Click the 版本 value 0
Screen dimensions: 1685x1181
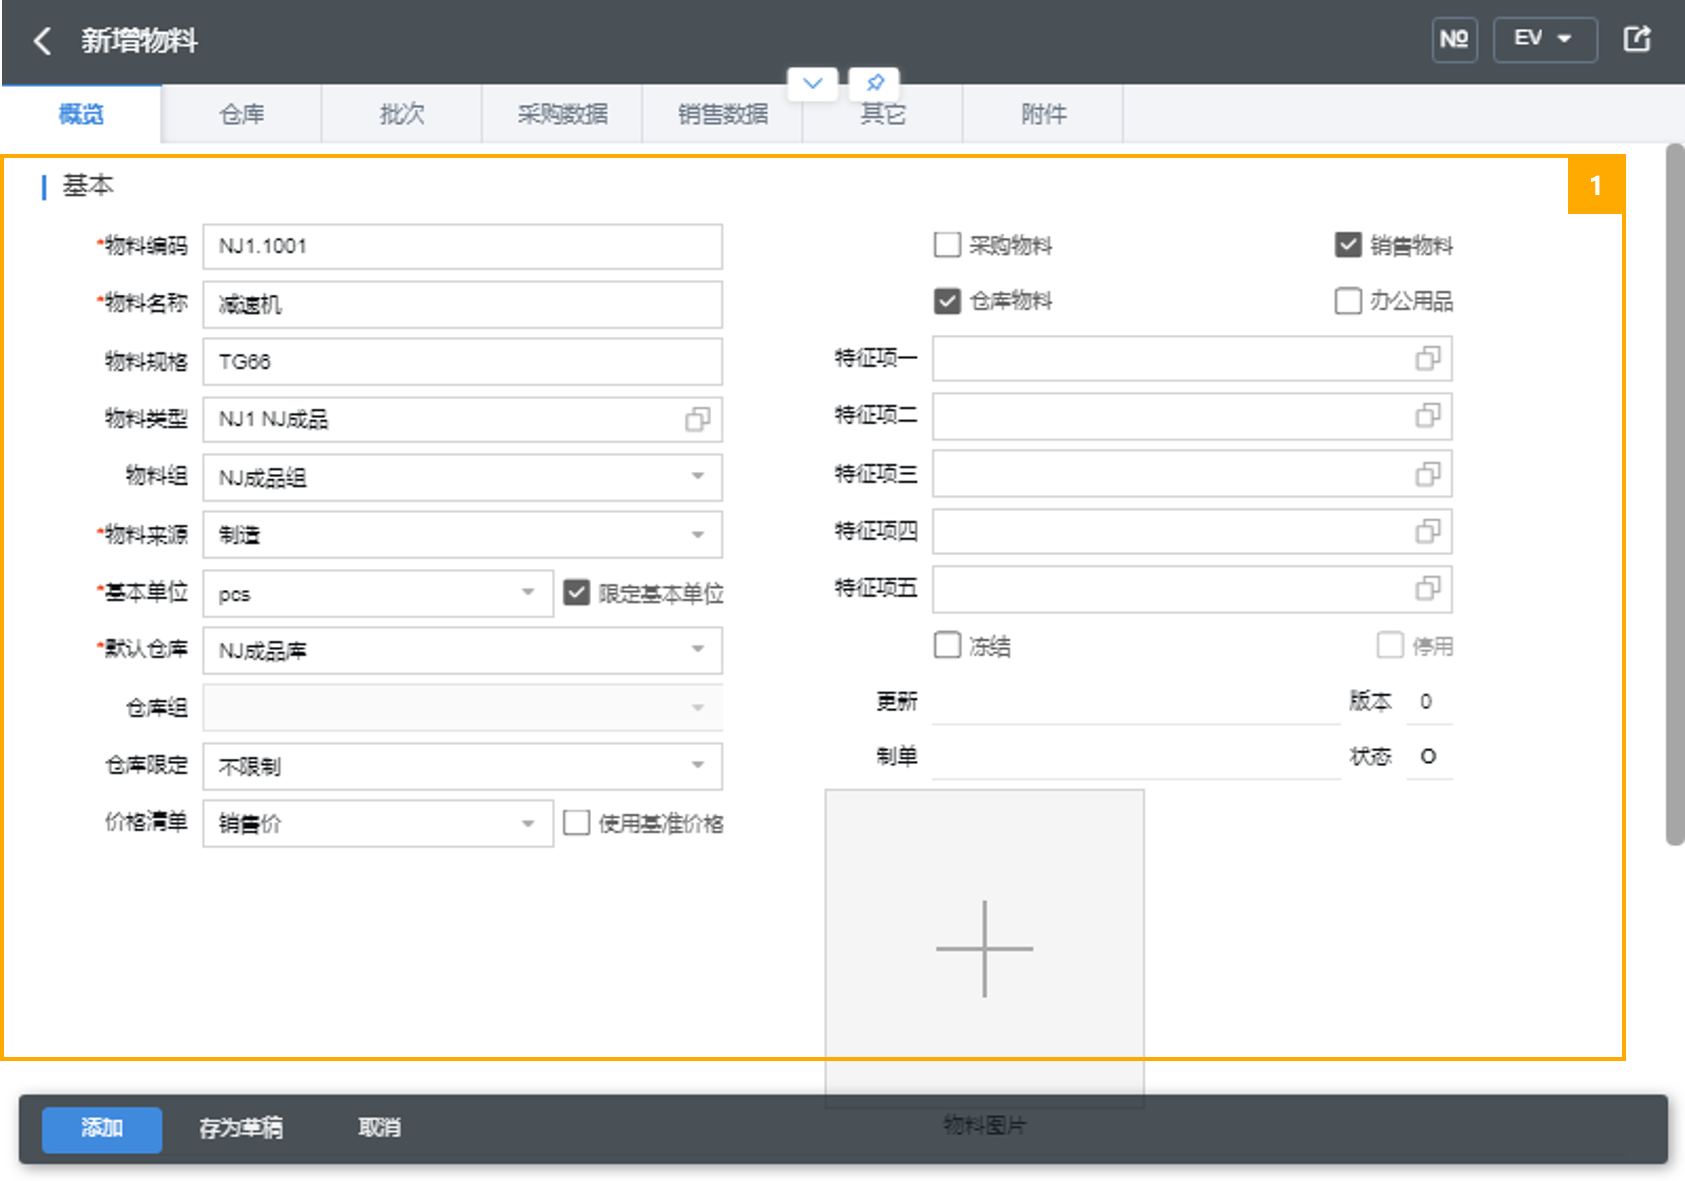(x=1428, y=701)
